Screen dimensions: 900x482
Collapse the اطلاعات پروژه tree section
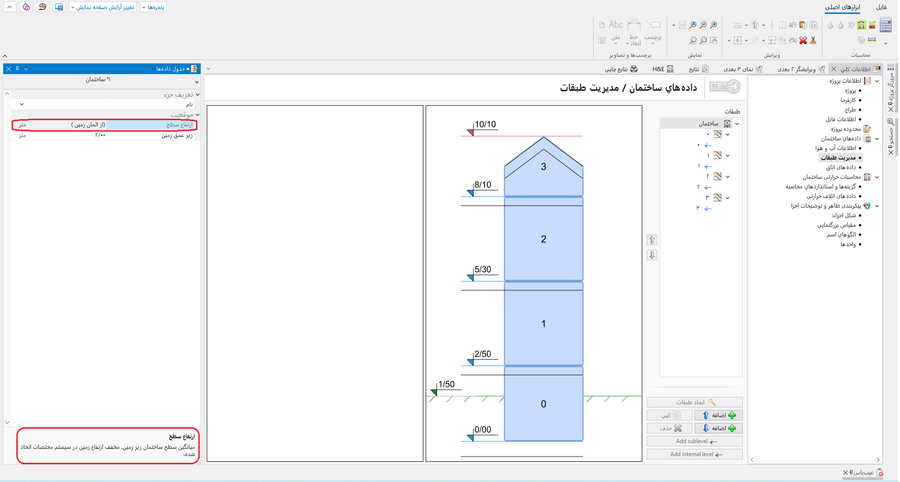[x=877, y=81]
